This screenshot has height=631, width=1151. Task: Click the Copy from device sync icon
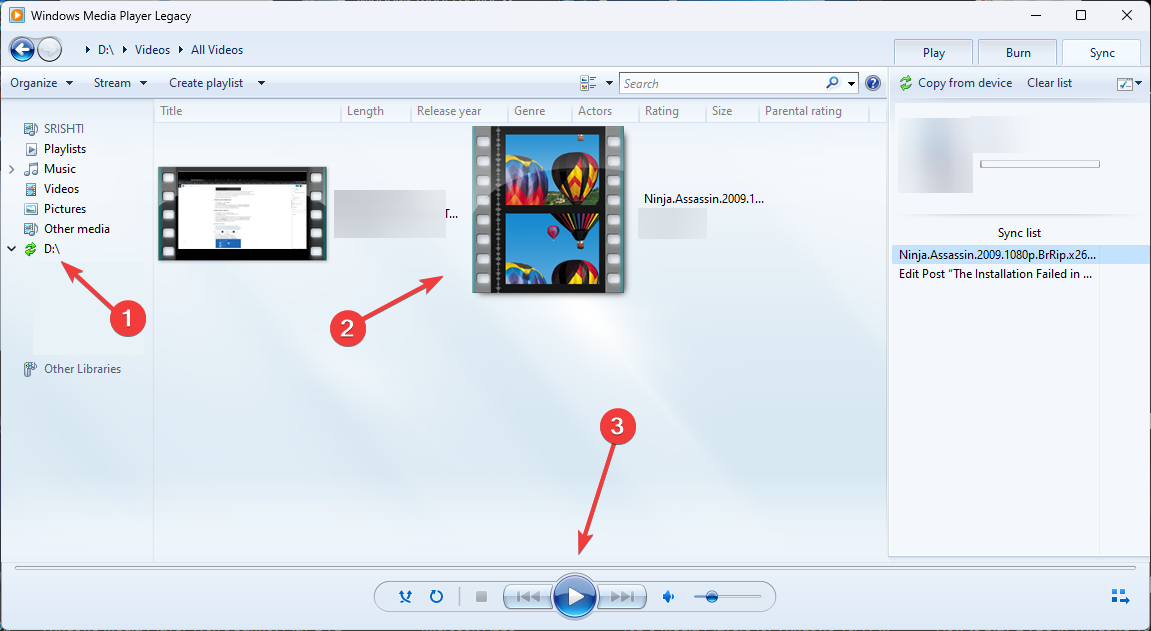(x=906, y=83)
